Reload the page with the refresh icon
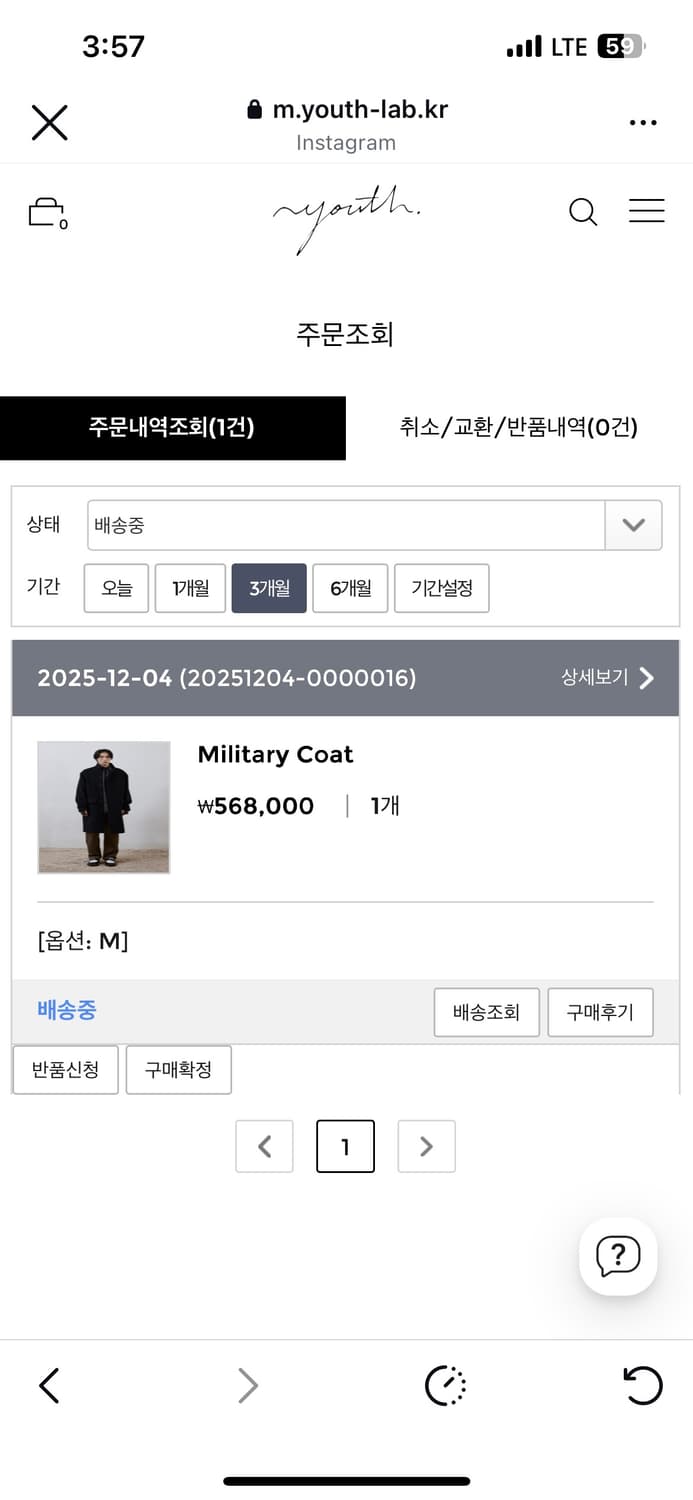 (x=643, y=1386)
